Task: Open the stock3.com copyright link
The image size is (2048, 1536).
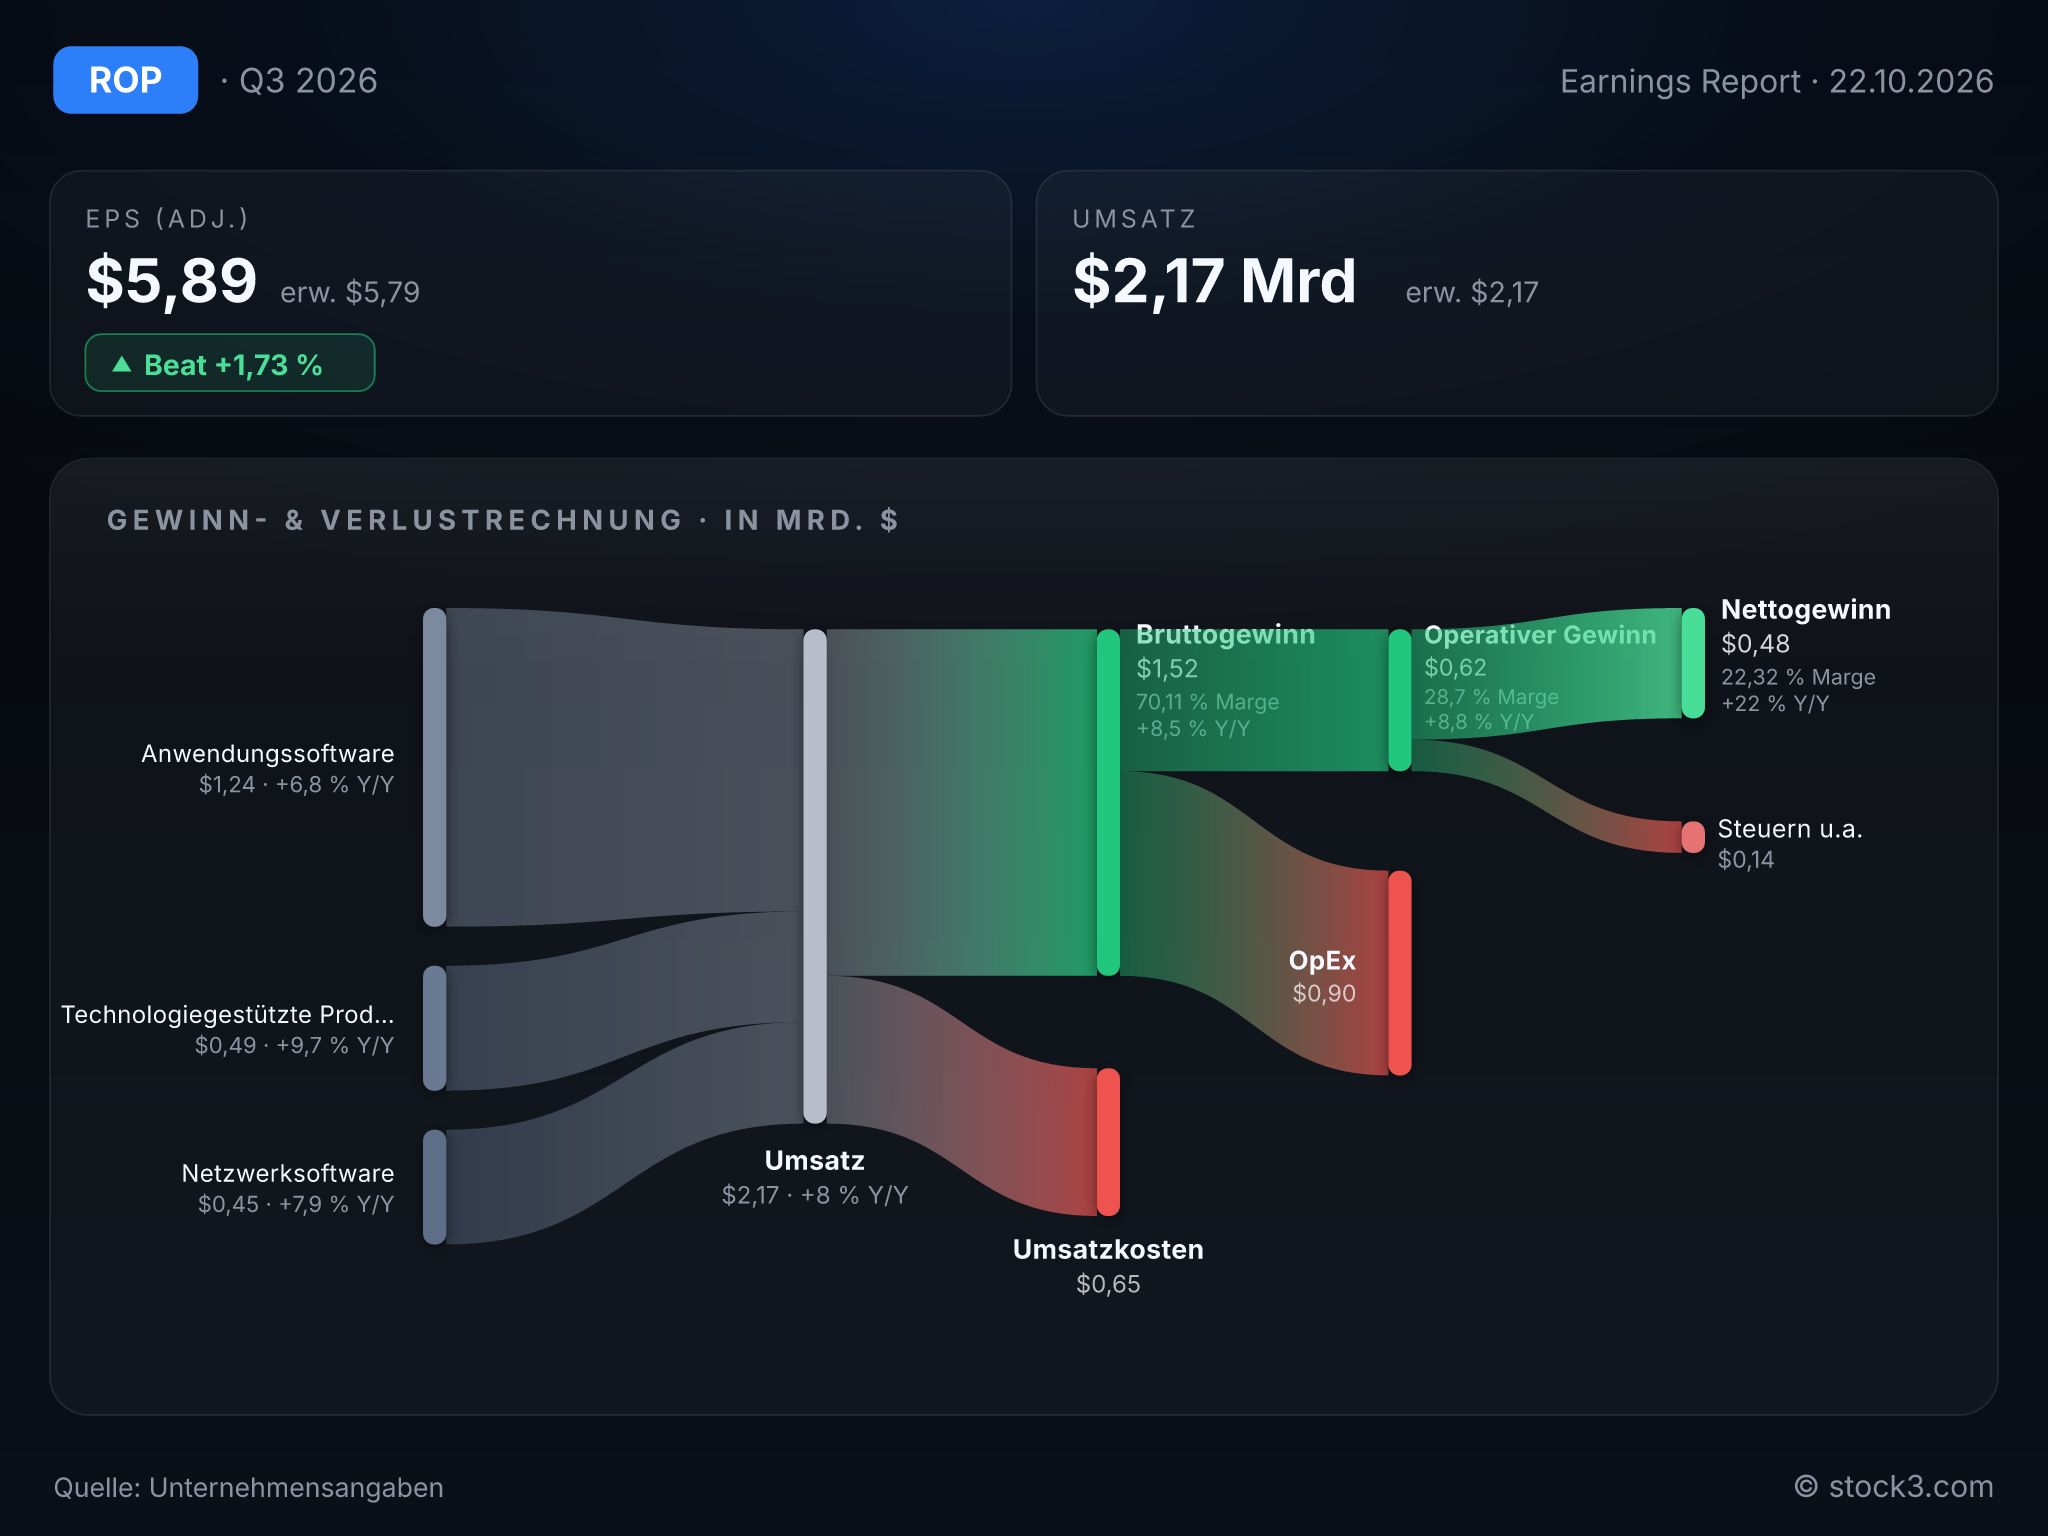Action: click(x=1893, y=1487)
